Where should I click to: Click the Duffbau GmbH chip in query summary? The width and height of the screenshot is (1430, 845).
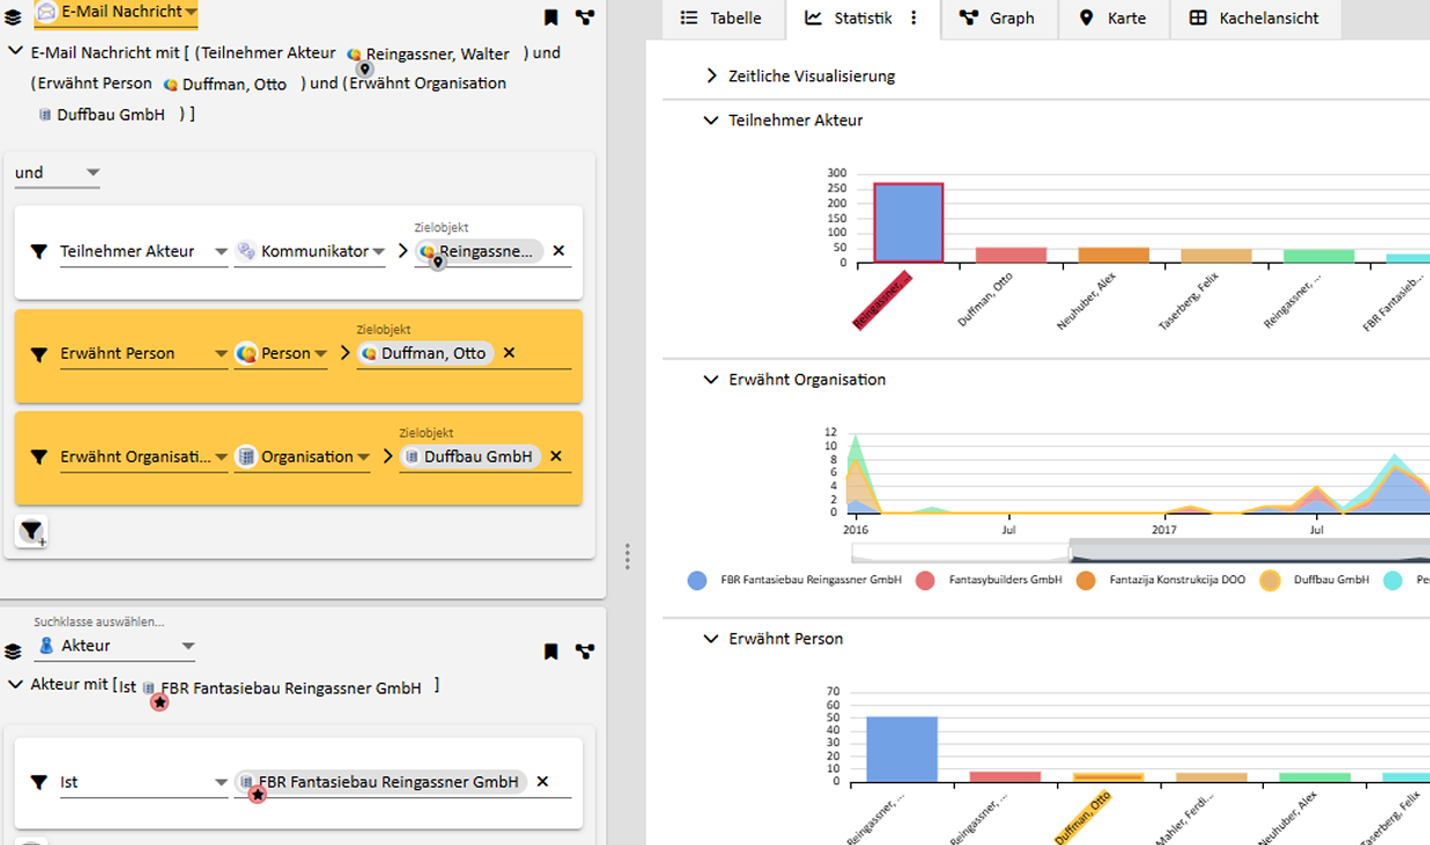(x=101, y=115)
